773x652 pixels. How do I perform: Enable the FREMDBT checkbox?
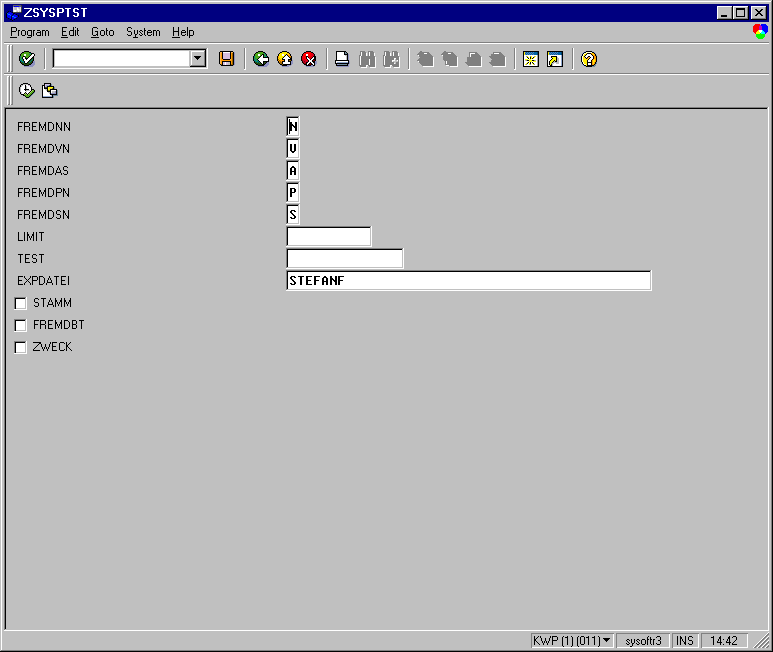[x=20, y=325]
